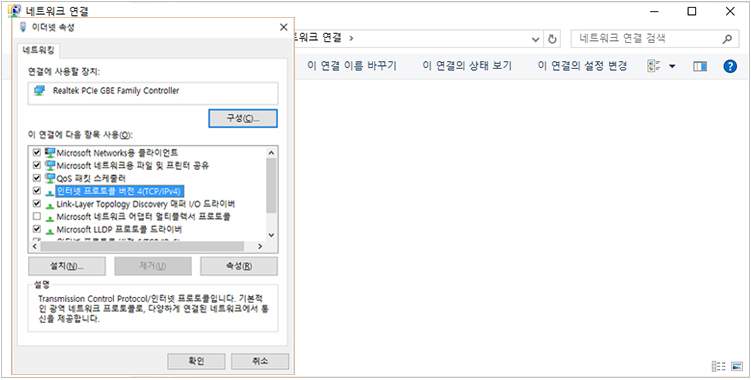The image size is (751, 380).
Task: Close the 이더넷 속성 dialog
Action: pyautogui.click(x=284, y=27)
